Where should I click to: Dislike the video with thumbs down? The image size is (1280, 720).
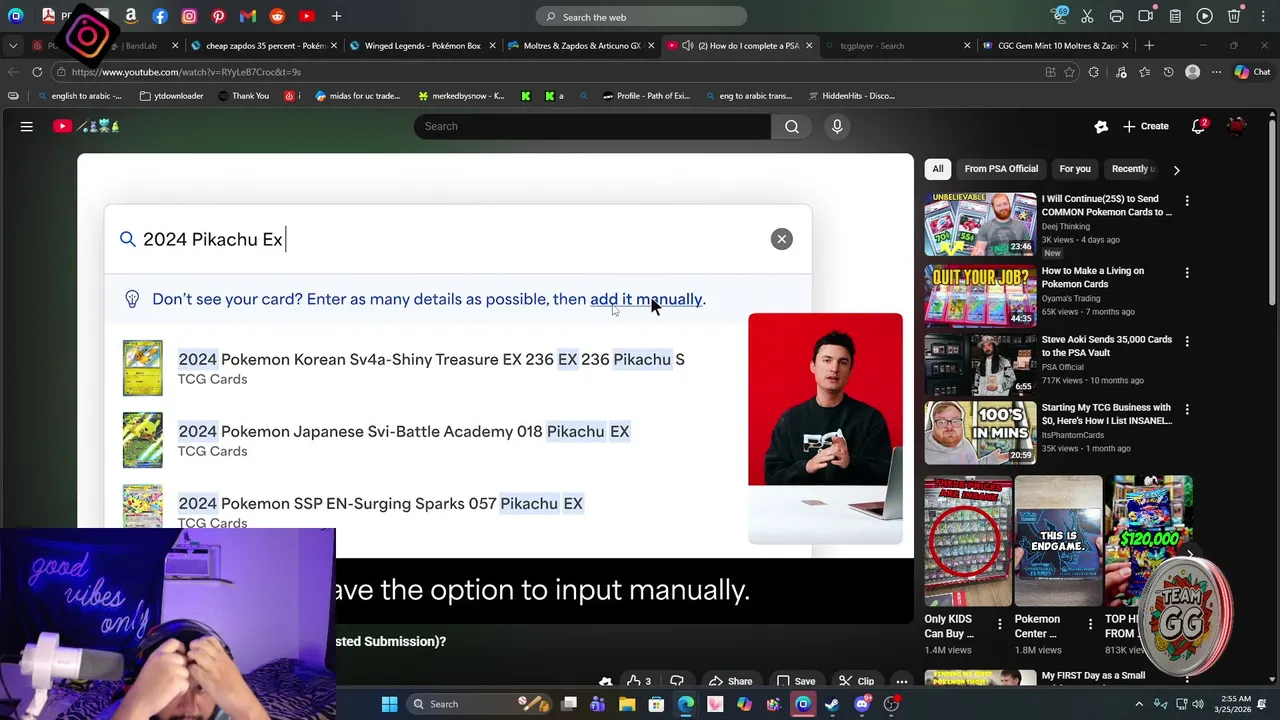click(677, 681)
